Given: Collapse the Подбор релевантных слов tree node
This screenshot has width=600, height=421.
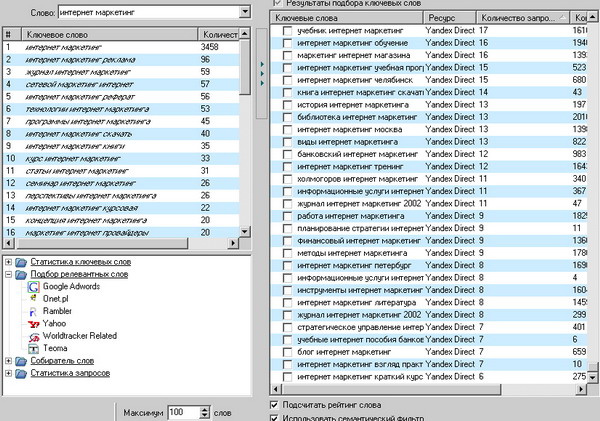Looking at the screenshot, I should (8, 275).
